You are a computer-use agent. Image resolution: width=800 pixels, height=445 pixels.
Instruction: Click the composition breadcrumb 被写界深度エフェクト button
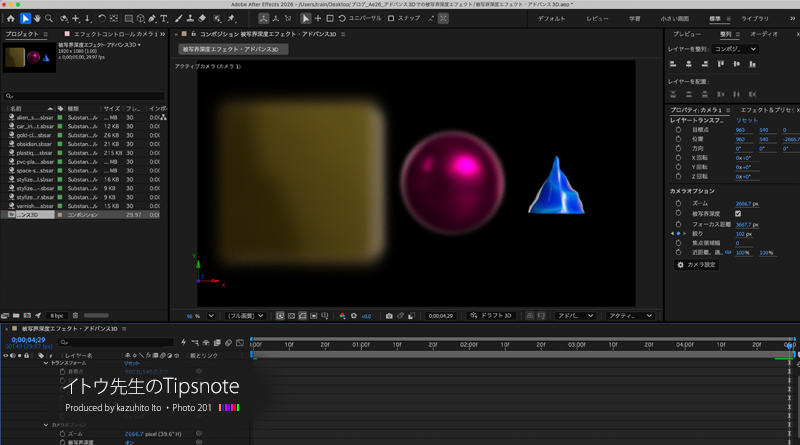click(x=233, y=50)
